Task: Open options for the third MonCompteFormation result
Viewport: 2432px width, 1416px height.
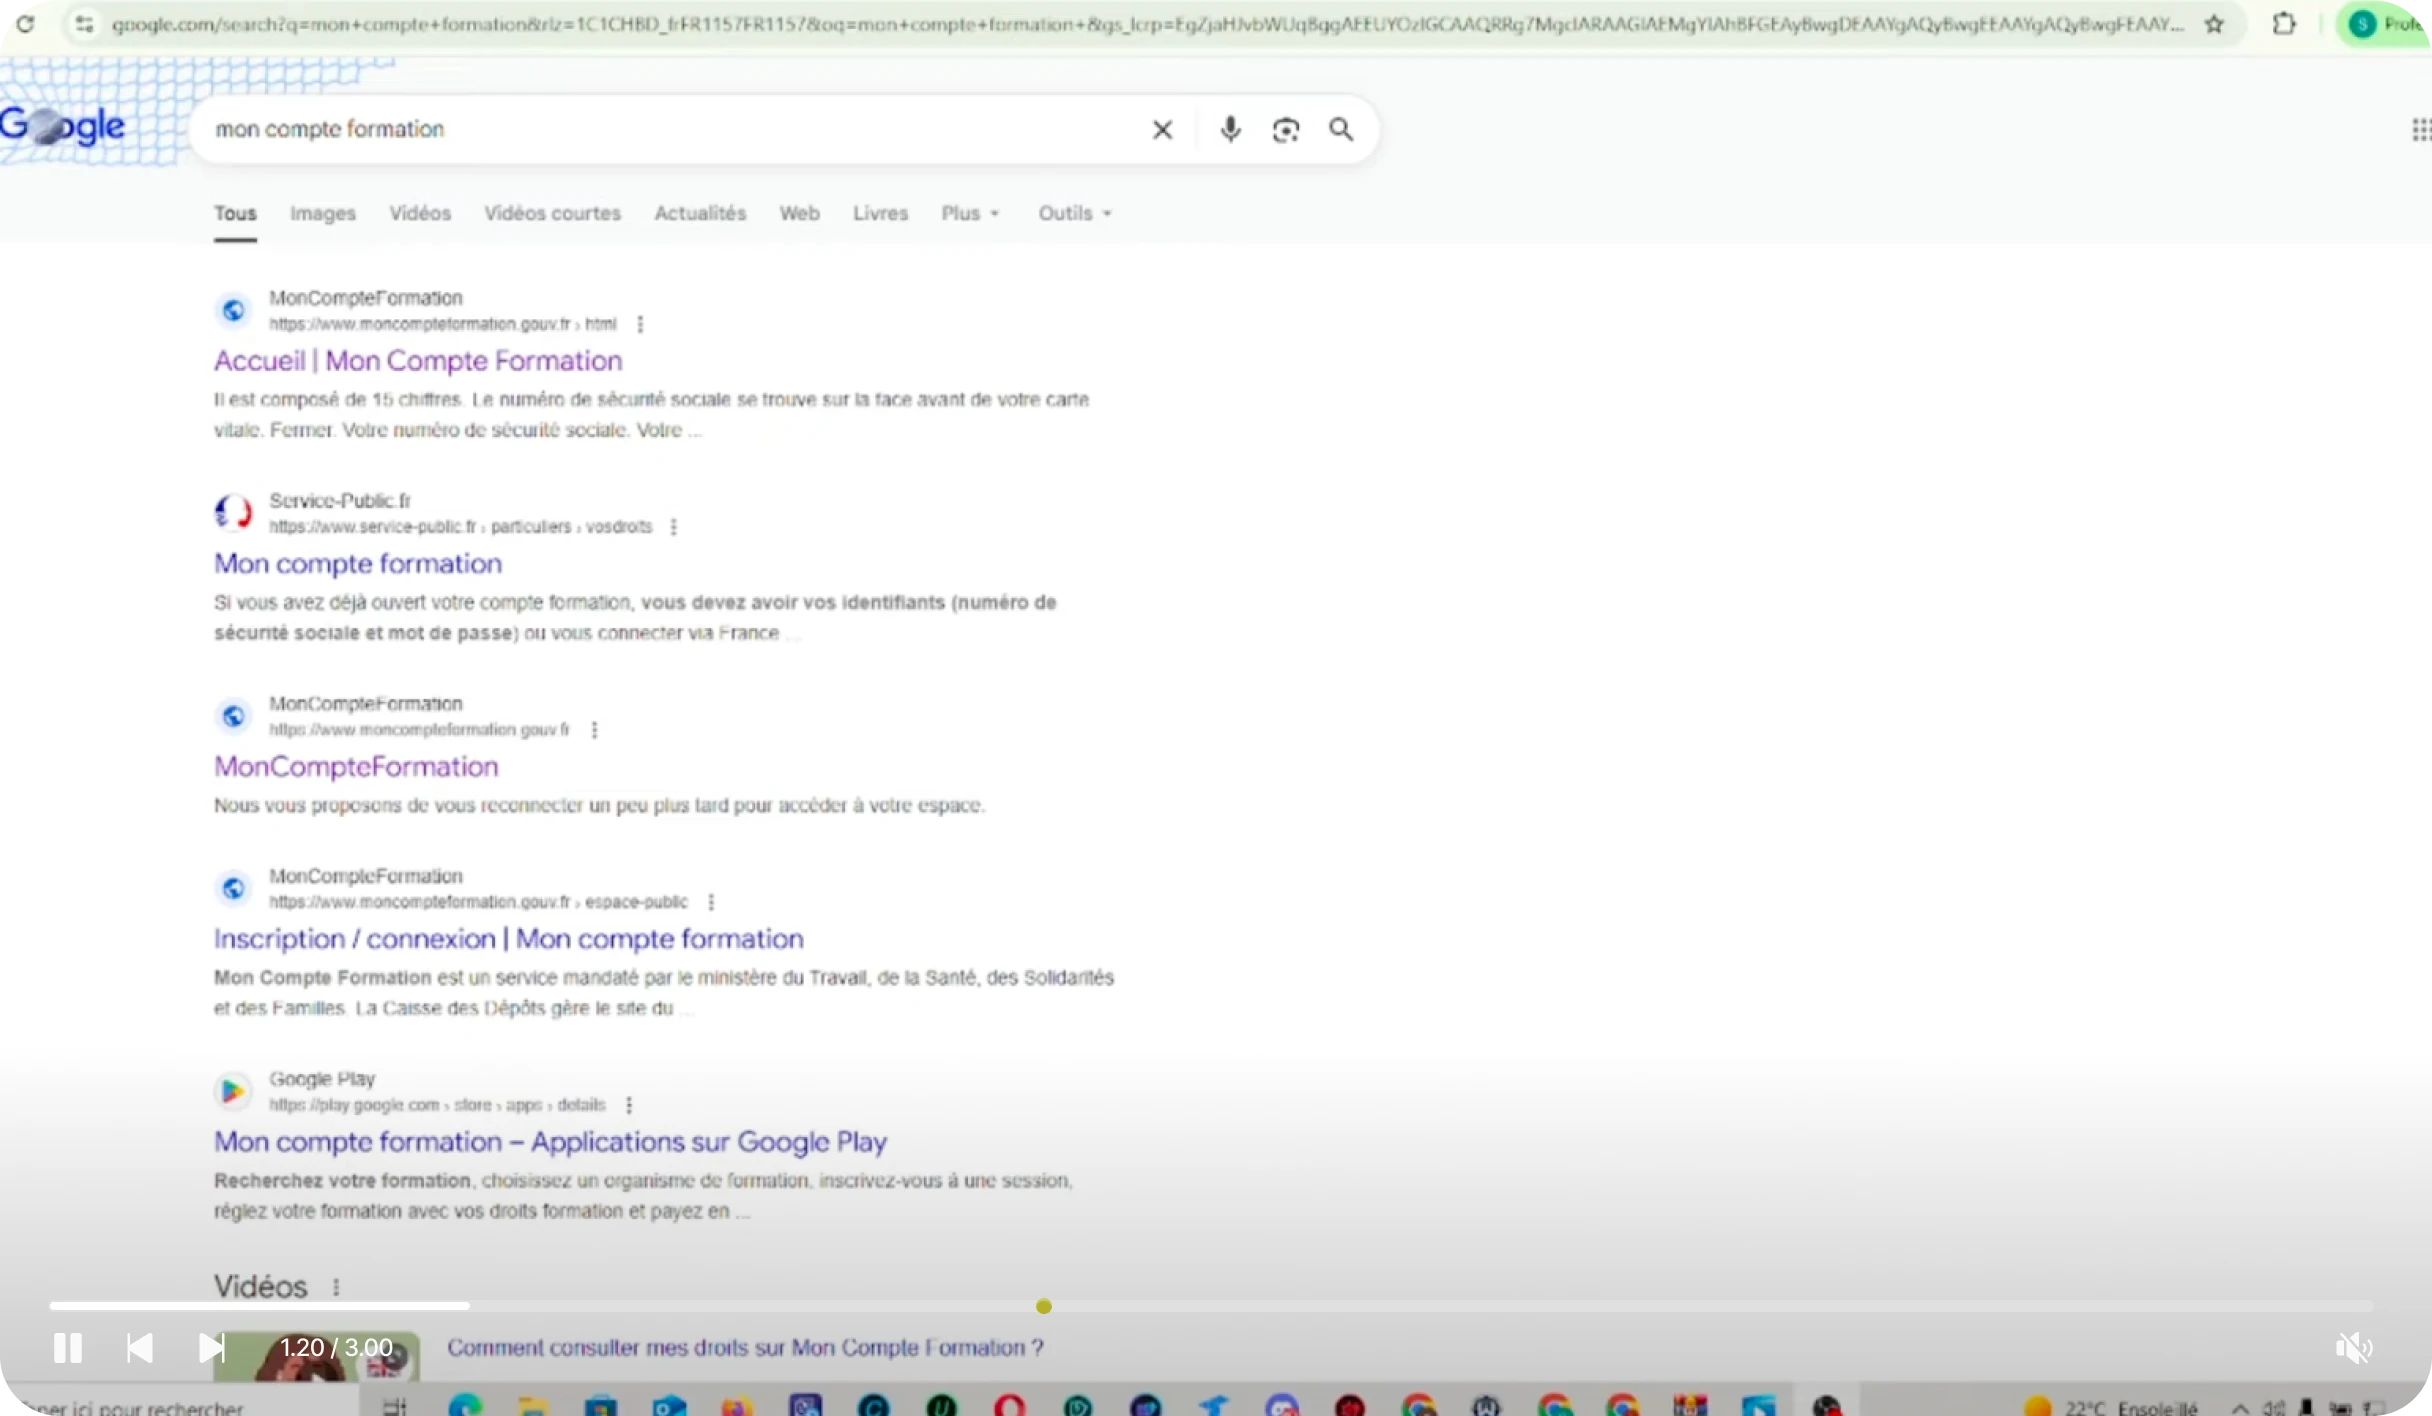Action: 594,730
